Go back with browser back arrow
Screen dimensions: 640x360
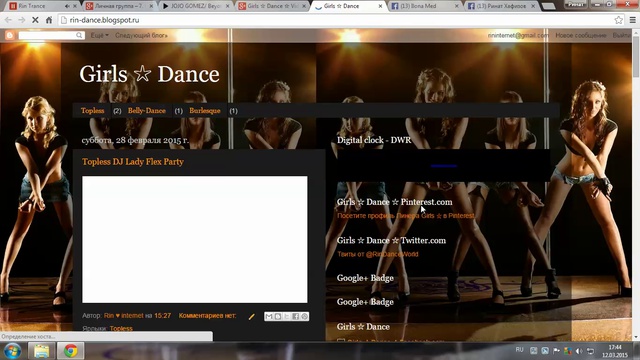pos(8,20)
